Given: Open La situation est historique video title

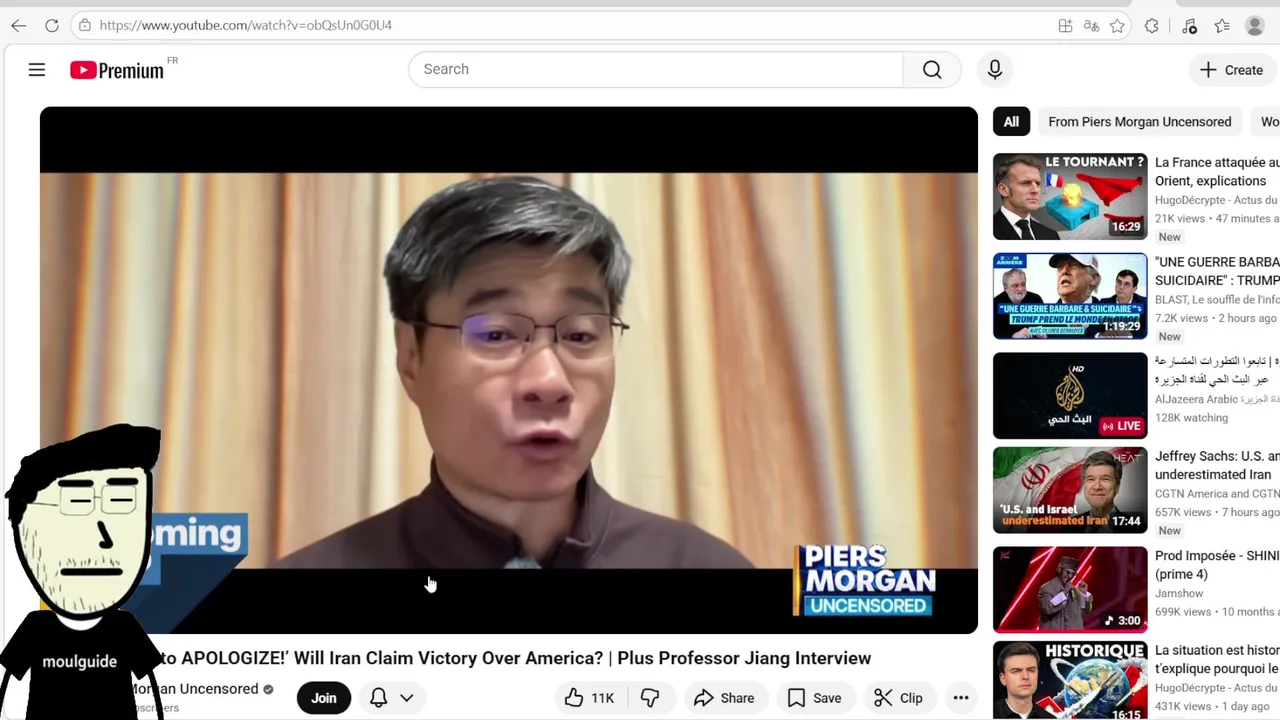Looking at the screenshot, I should 1217,659.
